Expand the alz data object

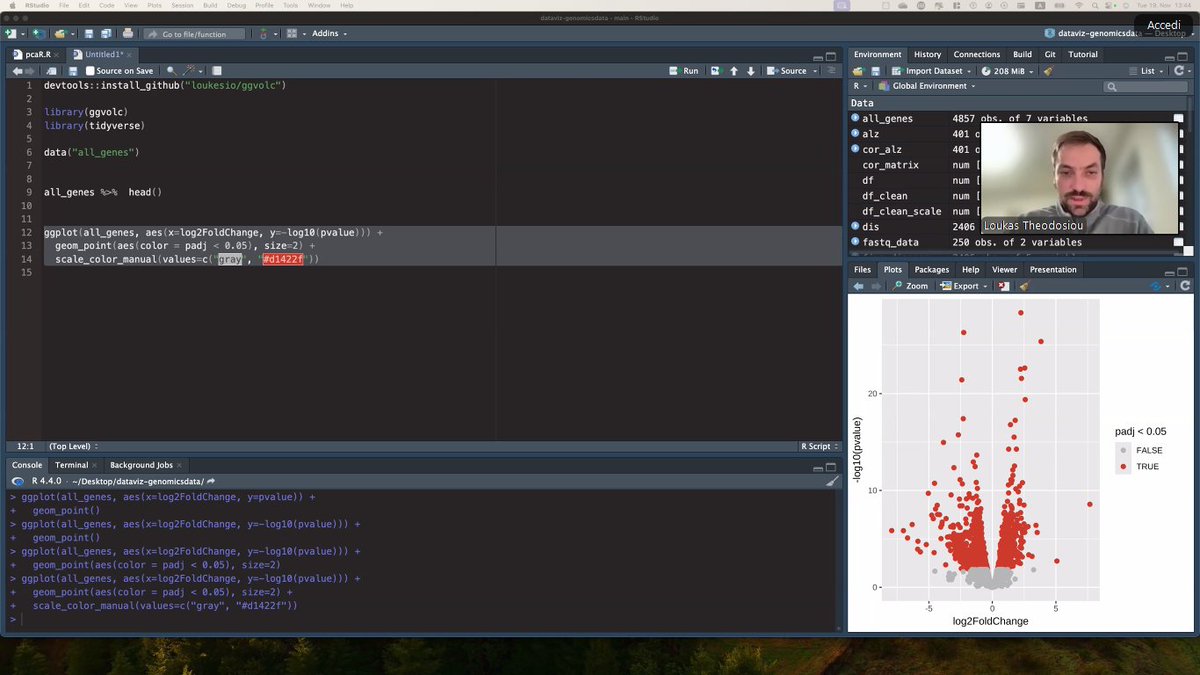[x=855, y=133]
